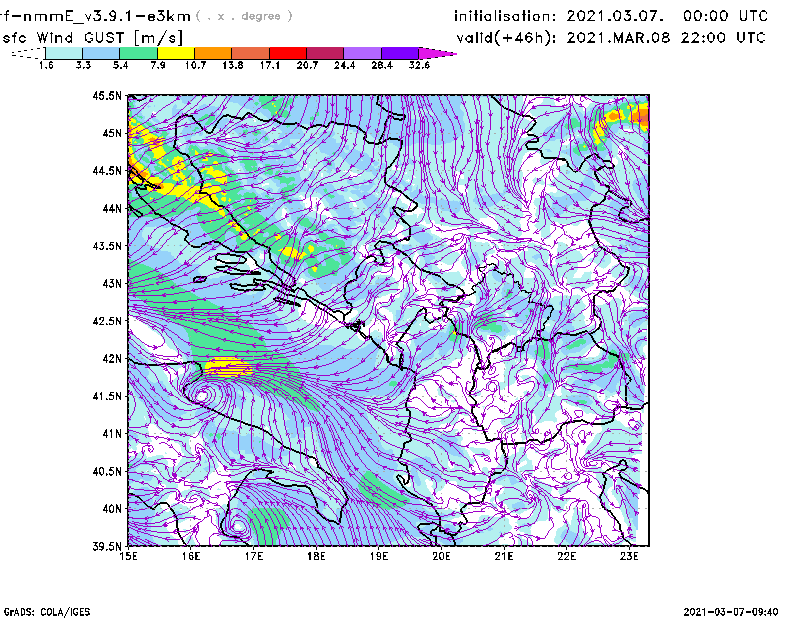Click the '28.4' colorbar value label
This screenshot has height=618, width=800.
(382, 65)
